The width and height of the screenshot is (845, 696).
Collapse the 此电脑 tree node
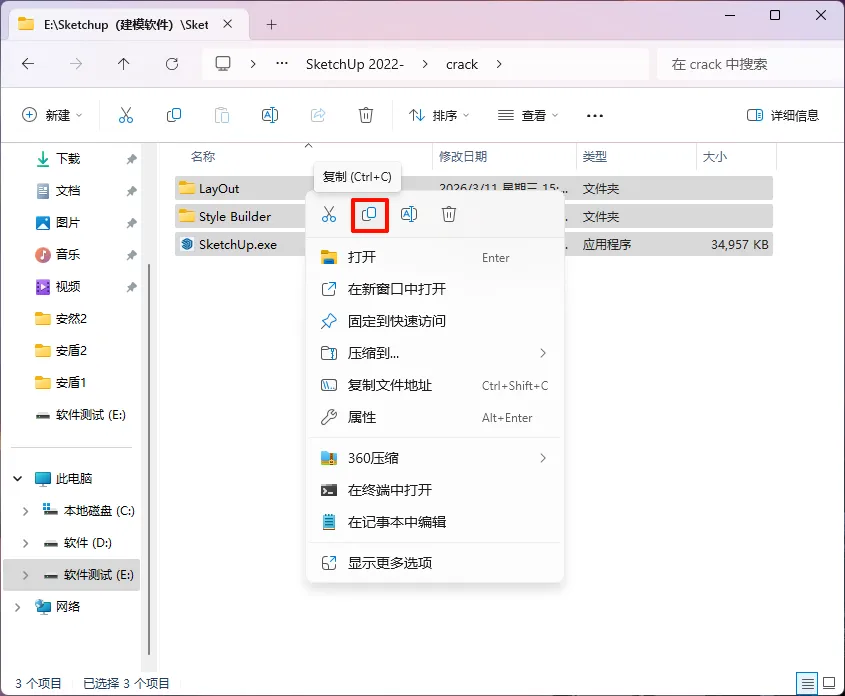click(x=18, y=478)
